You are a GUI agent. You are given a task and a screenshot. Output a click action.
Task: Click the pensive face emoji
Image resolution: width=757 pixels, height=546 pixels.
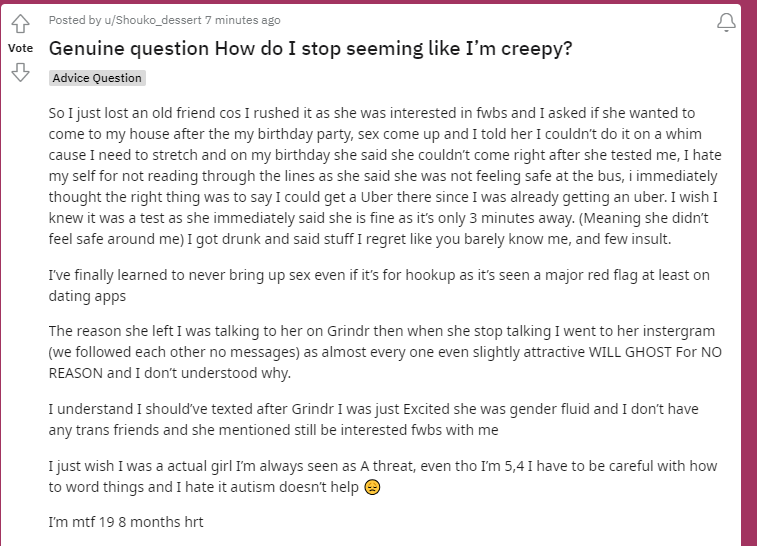tap(372, 487)
